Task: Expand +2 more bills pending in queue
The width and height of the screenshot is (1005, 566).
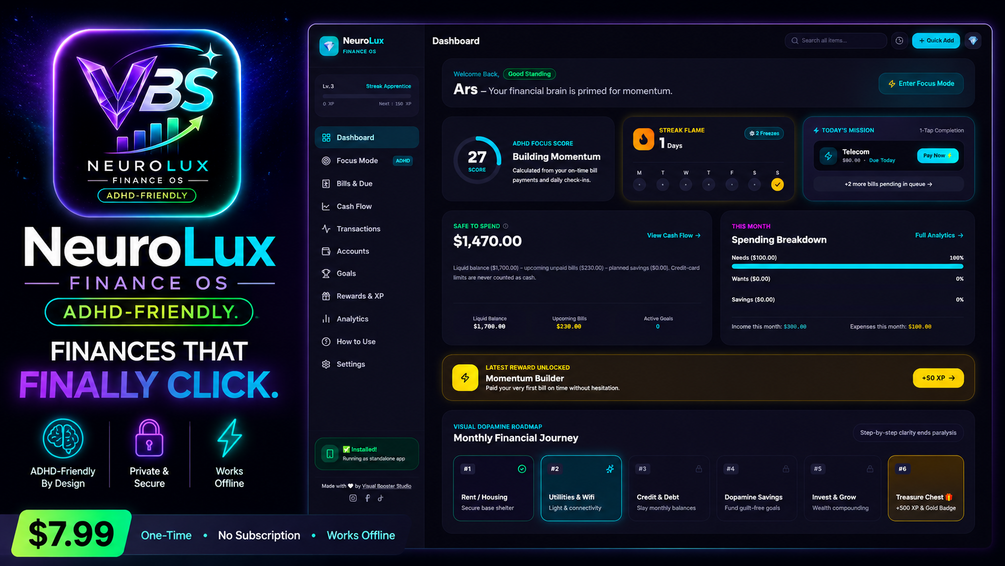Action: (888, 184)
